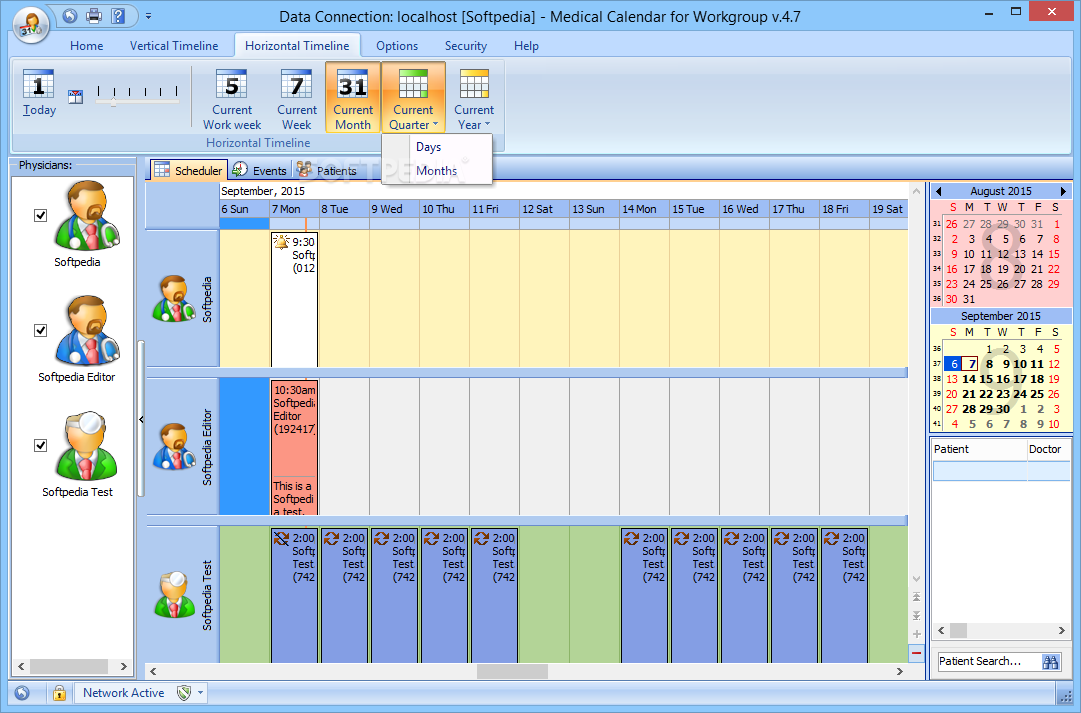Switch to the Events tab
The image size is (1081, 713).
(260, 170)
